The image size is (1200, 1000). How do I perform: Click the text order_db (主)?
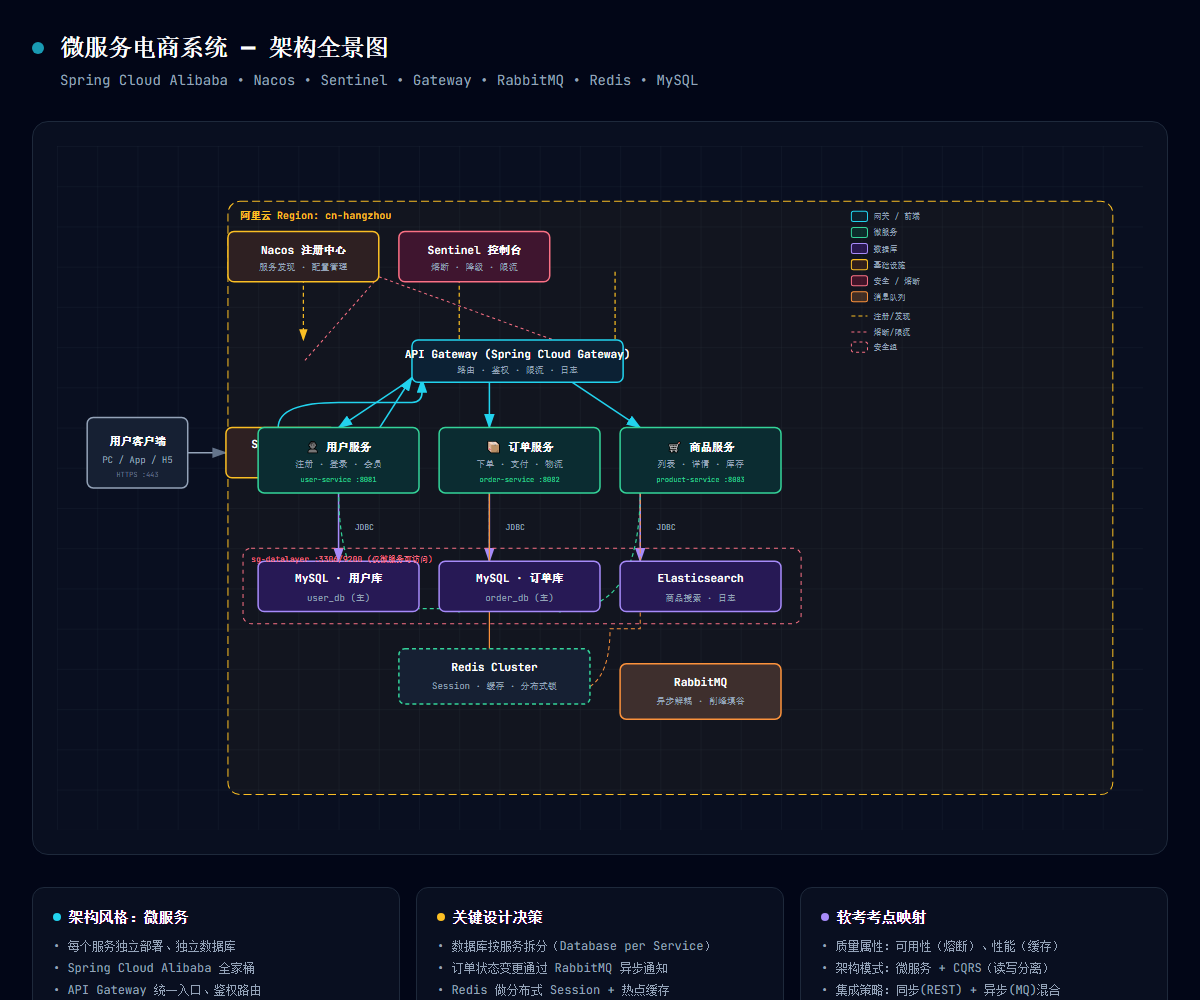[519, 598]
